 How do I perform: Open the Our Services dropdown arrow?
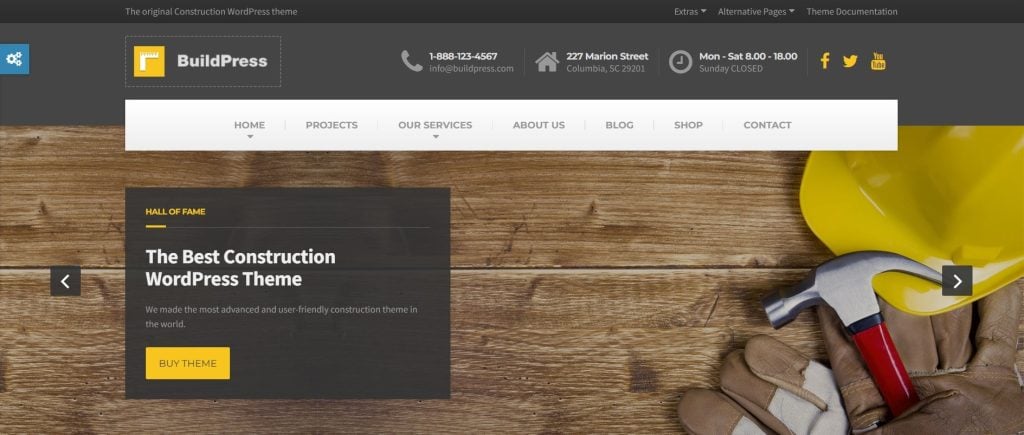[436, 137]
